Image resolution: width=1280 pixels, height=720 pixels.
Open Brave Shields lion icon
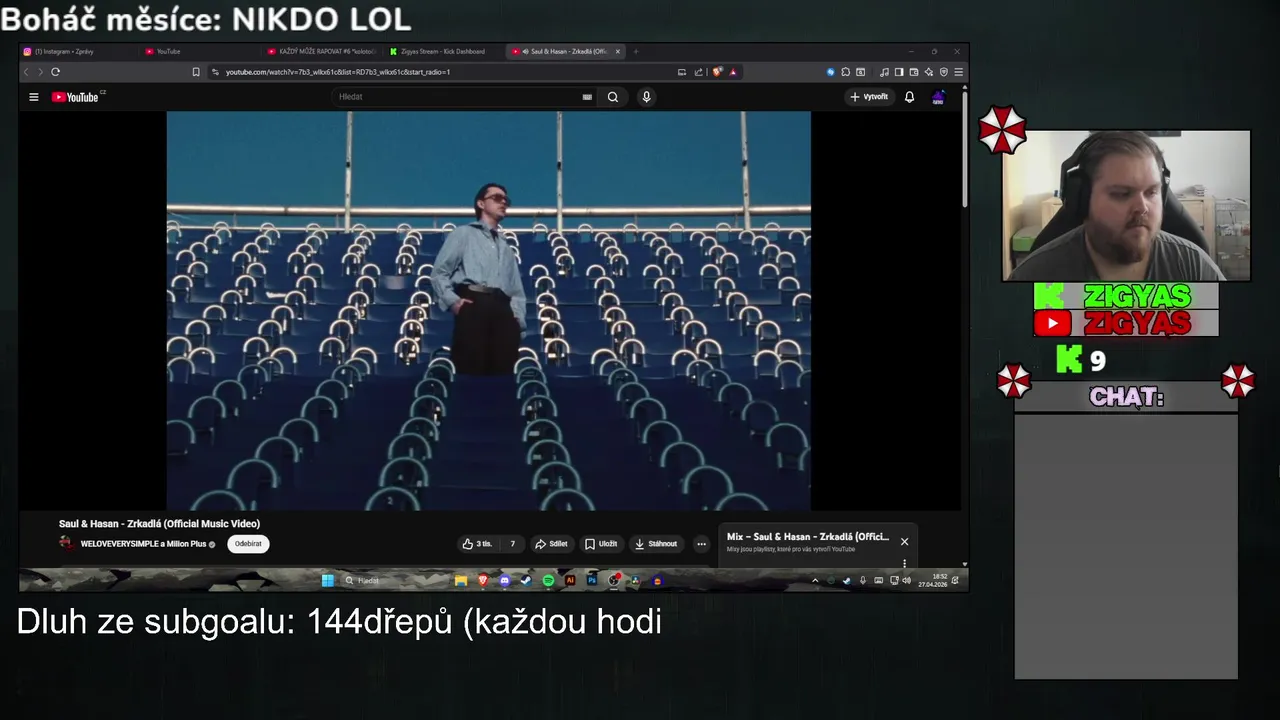pyautogui.click(x=717, y=72)
